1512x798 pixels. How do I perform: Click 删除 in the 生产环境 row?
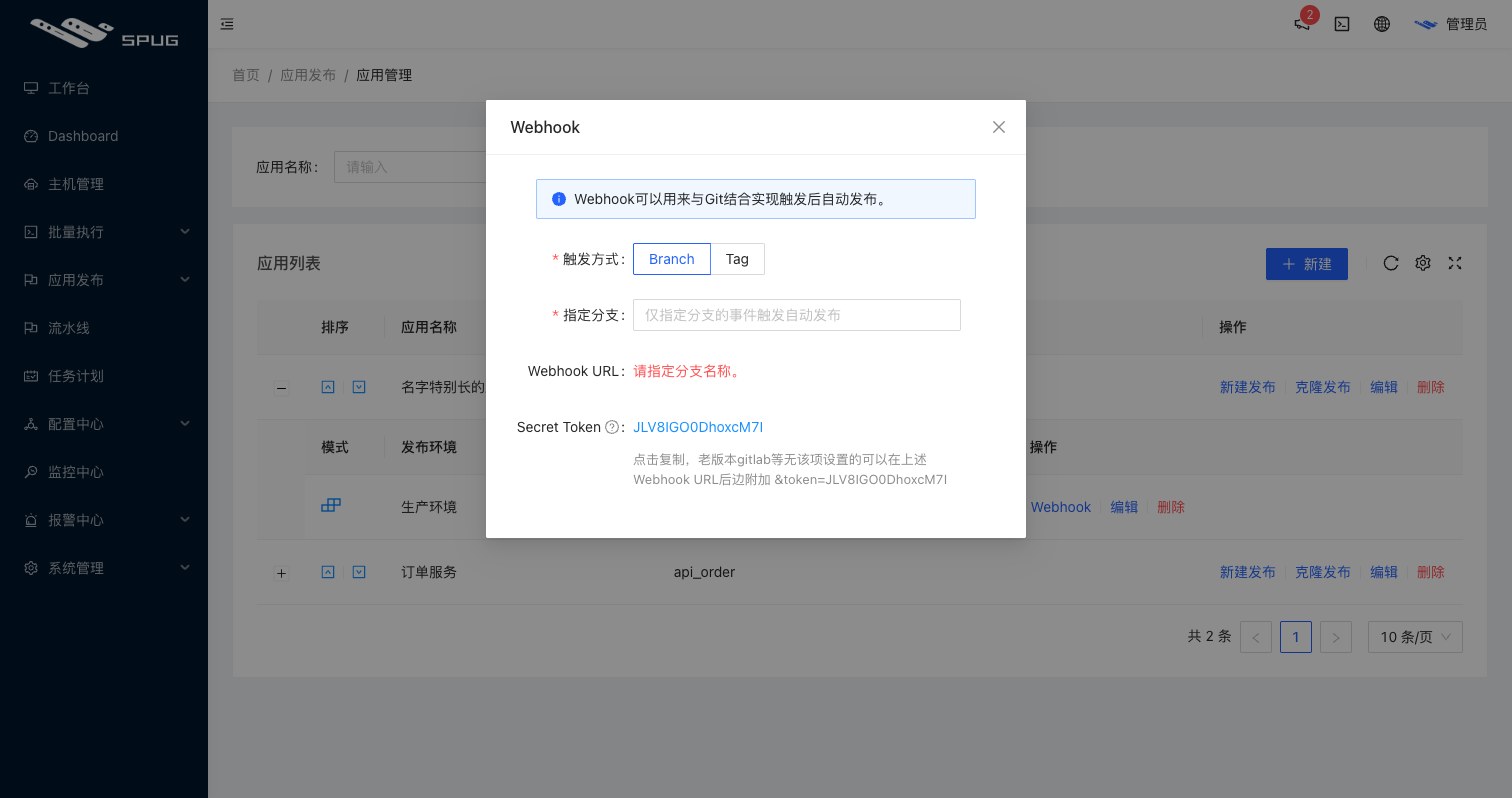click(1171, 507)
